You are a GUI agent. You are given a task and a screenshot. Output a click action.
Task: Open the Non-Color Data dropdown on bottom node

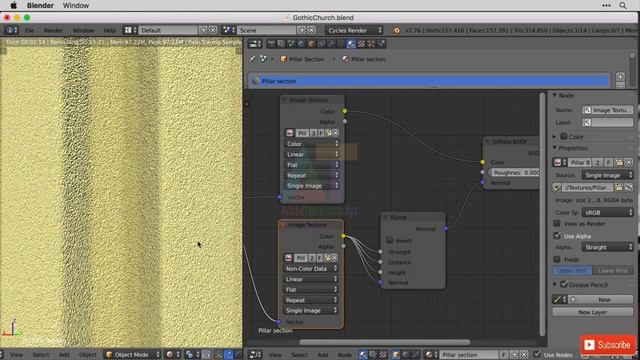click(310, 269)
